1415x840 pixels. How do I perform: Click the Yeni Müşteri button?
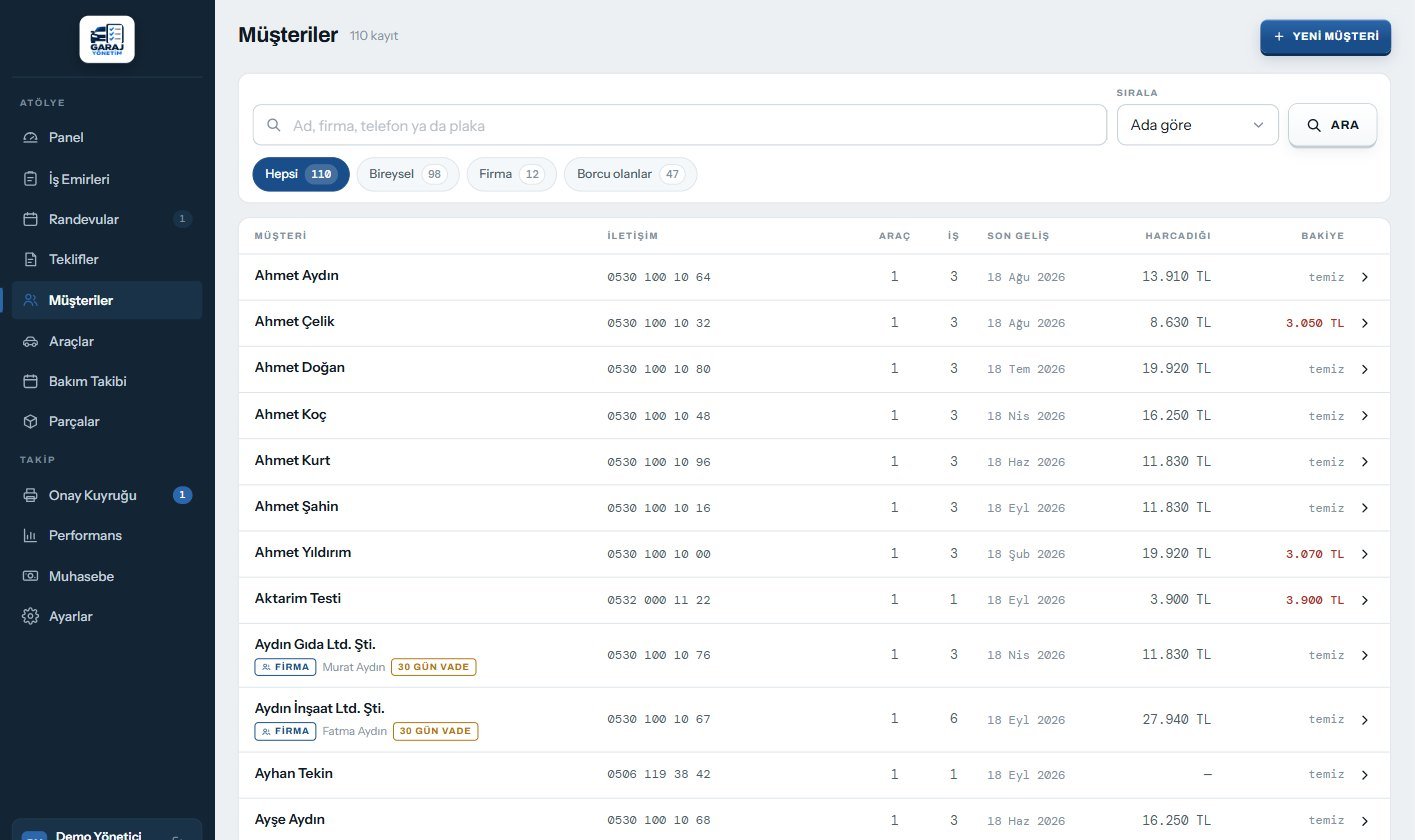1325,36
